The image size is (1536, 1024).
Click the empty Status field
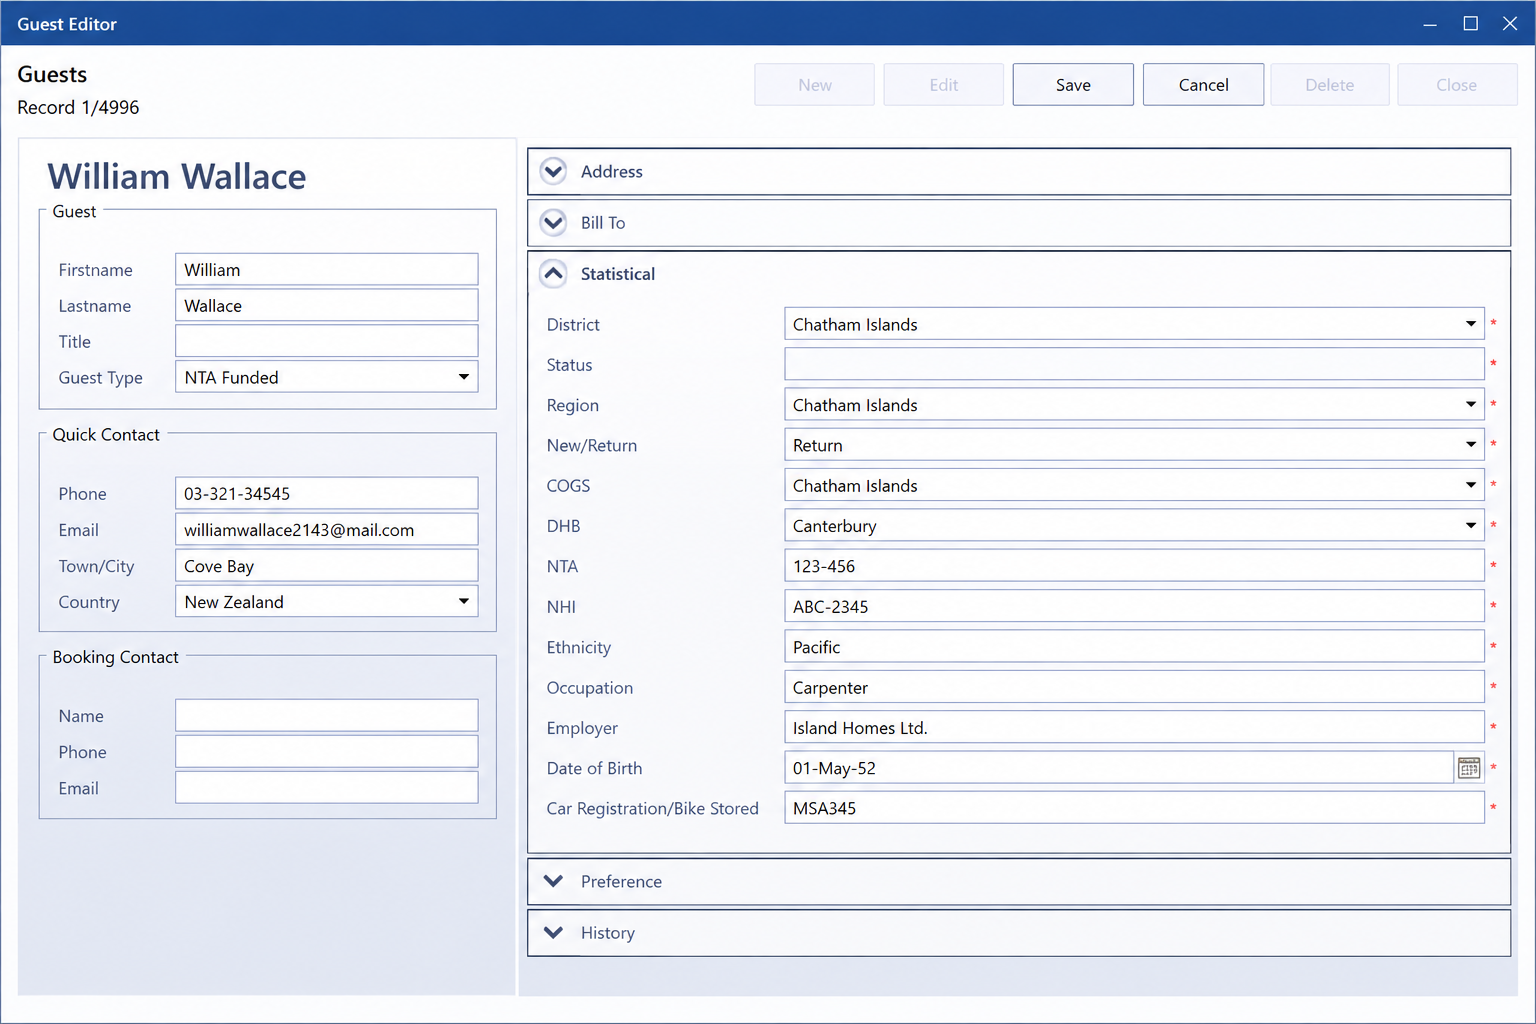[1134, 365]
